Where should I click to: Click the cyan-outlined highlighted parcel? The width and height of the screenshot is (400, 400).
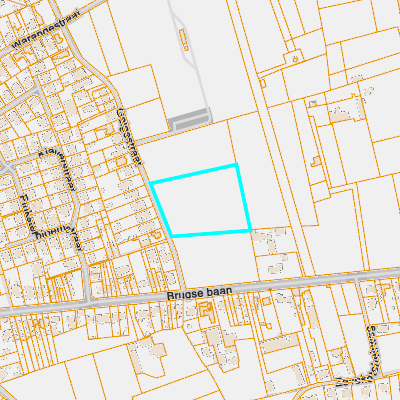(x=202, y=201)
